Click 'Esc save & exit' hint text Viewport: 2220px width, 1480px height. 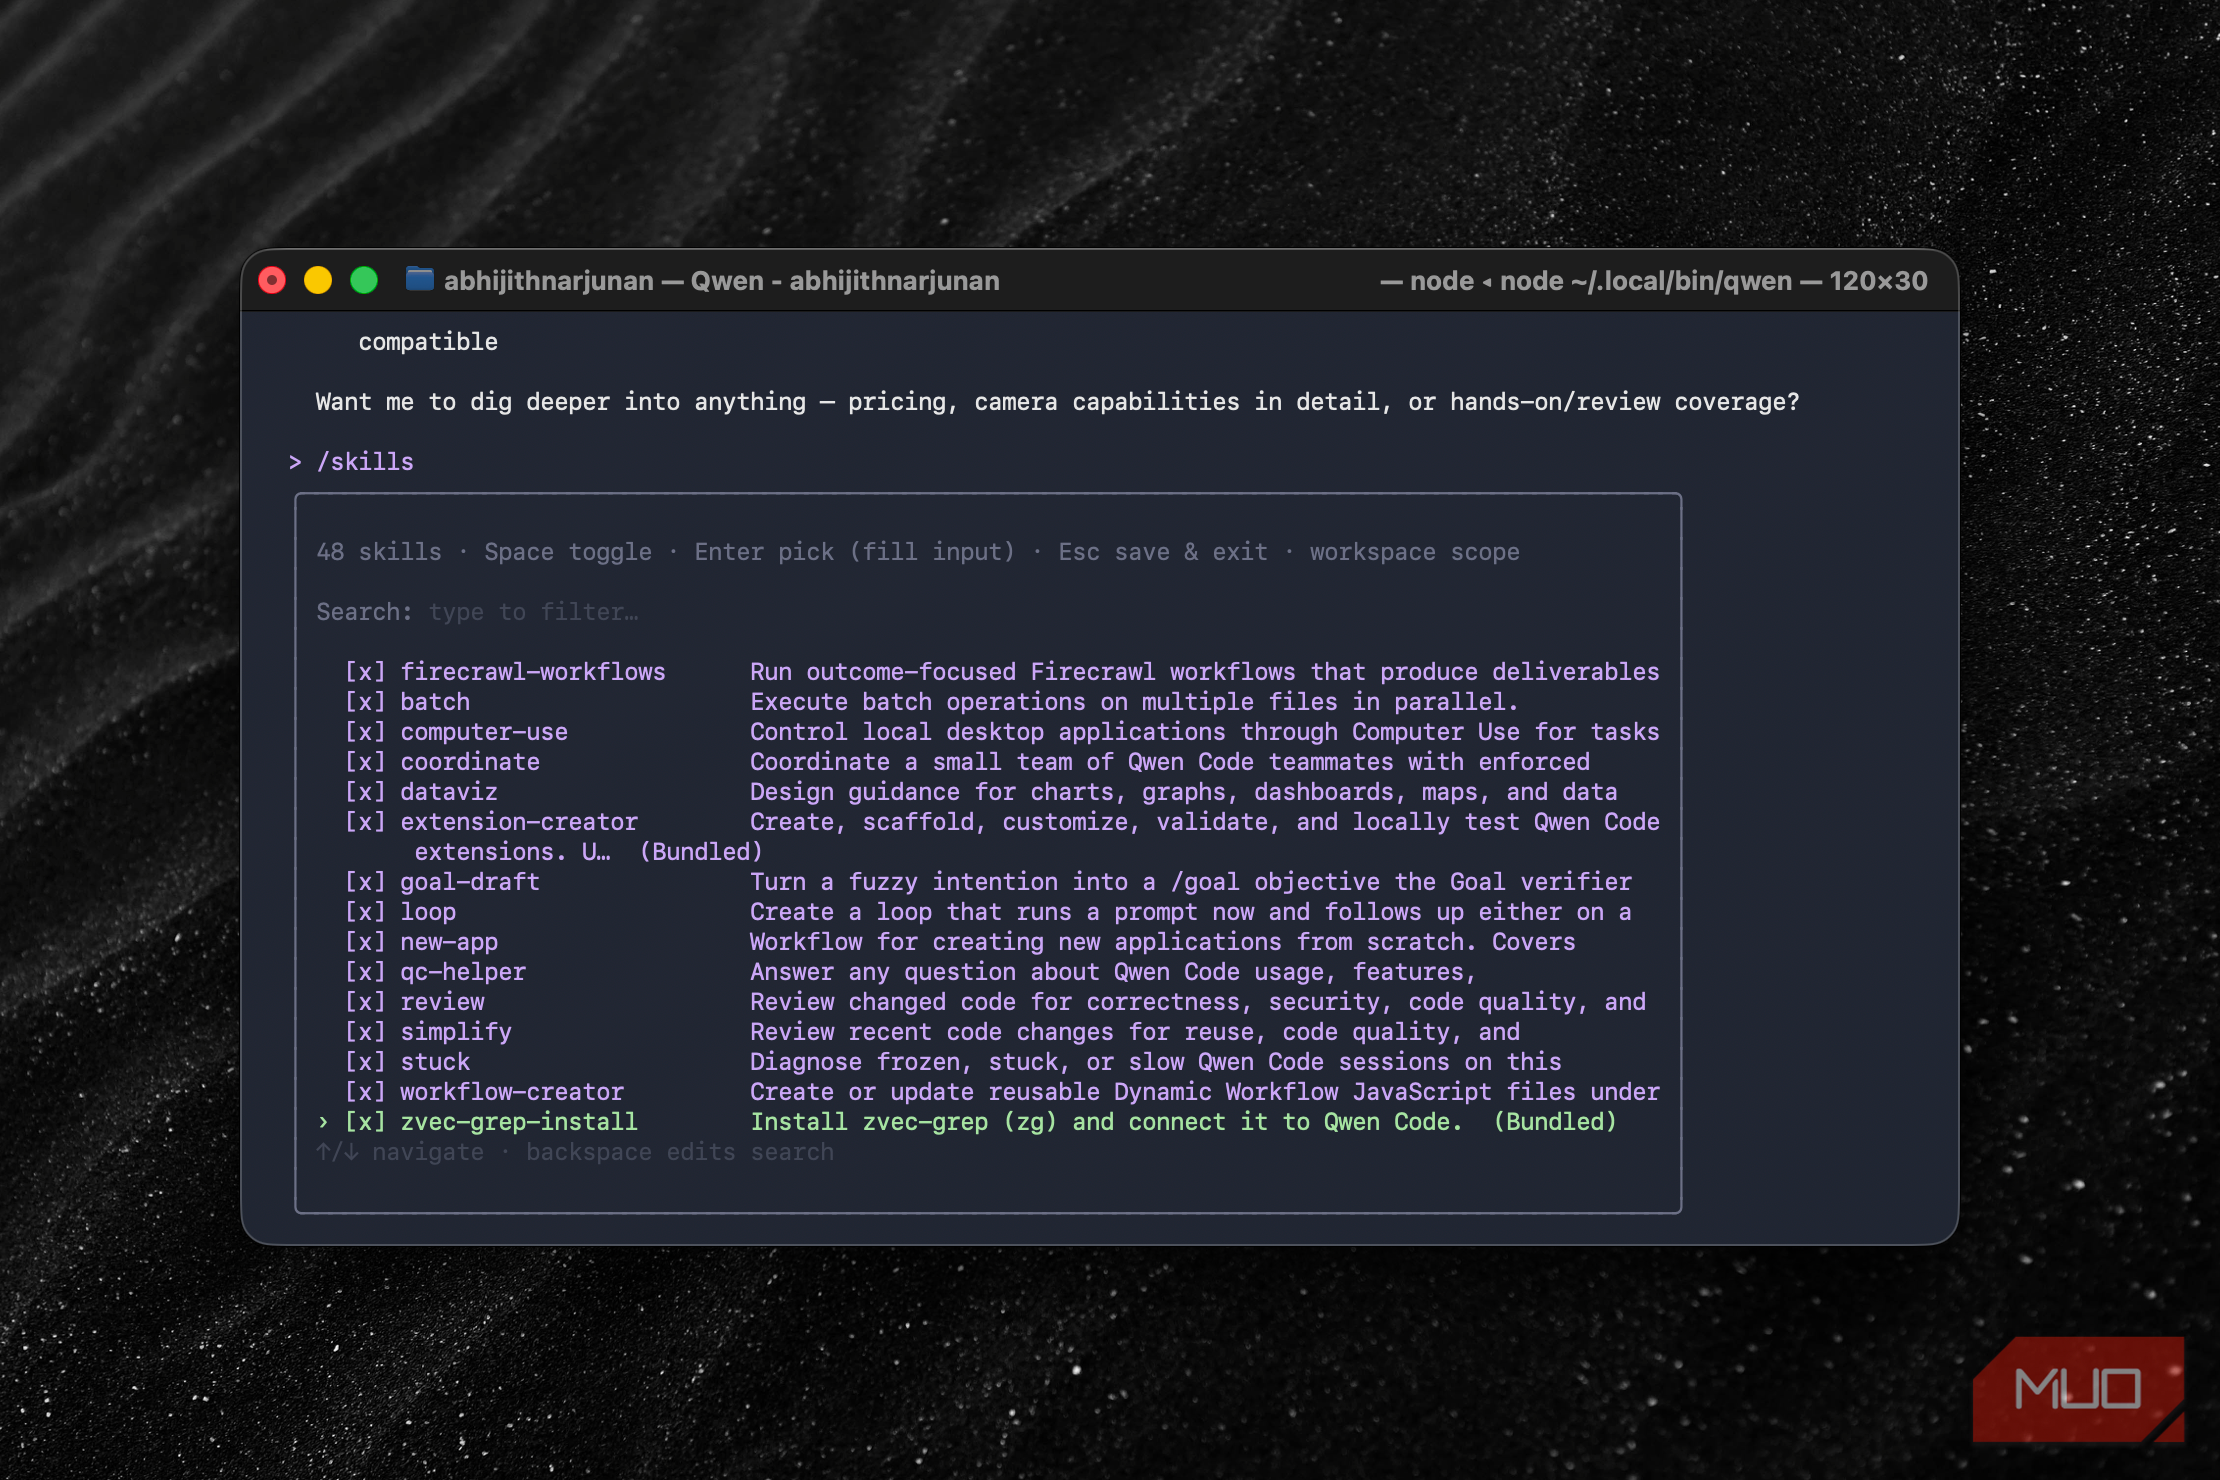tap(1163, 552)
